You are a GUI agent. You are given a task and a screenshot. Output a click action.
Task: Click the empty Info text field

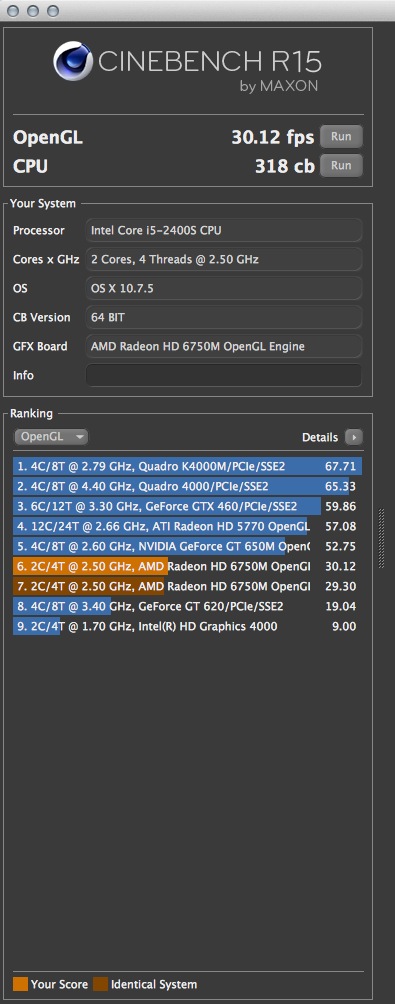pos(224,375)
